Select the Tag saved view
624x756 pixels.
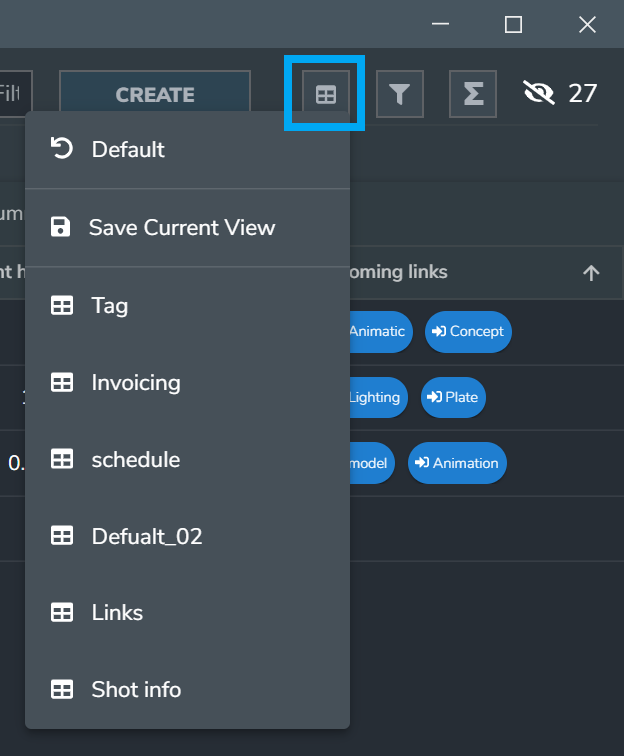pos(109,306)
